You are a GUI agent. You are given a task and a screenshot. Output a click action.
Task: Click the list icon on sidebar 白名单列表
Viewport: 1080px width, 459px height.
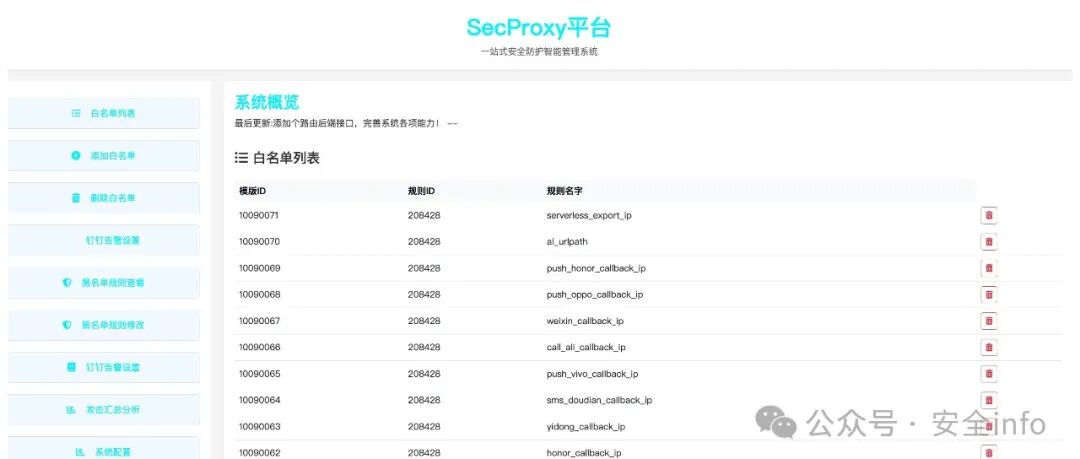tap(76, 113)
